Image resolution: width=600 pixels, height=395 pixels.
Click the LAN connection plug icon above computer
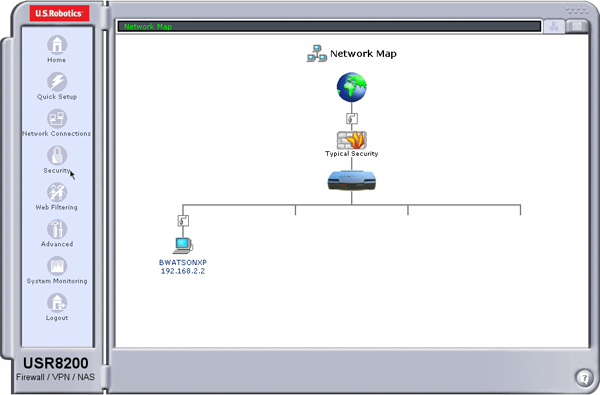coord(183,221)
